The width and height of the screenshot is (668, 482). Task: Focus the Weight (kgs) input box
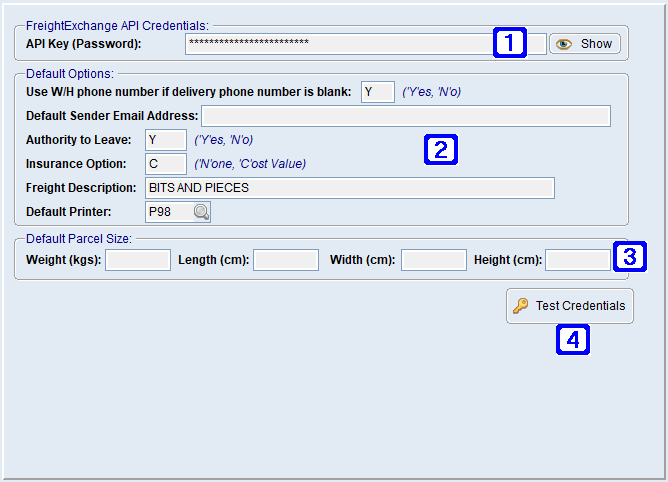click(x=138, y=260)
